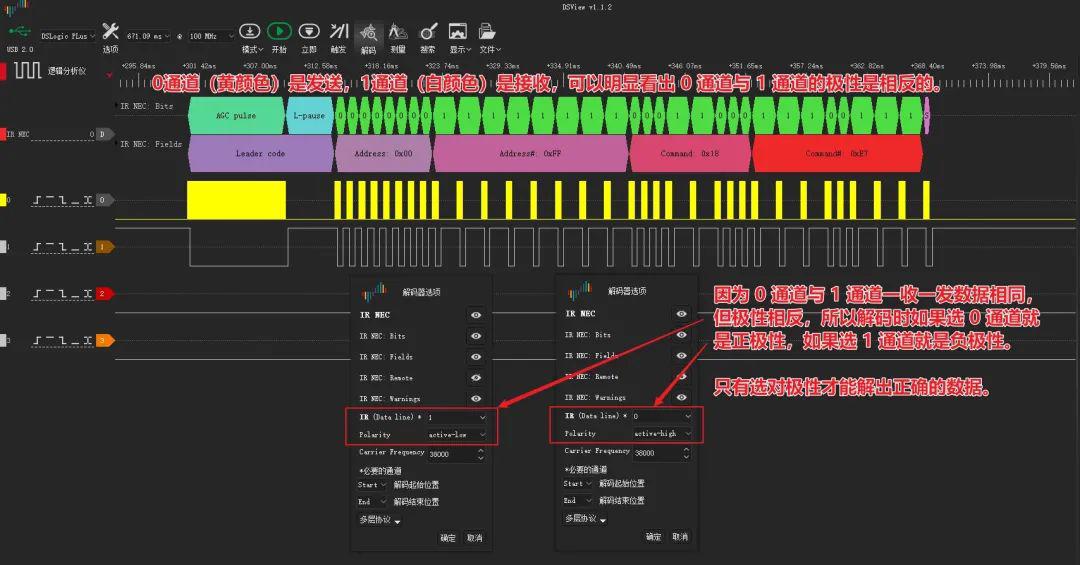The image size is (1080, 565).
Task: Click the orange channel 3 label tag
Action: tap(104, 340)
